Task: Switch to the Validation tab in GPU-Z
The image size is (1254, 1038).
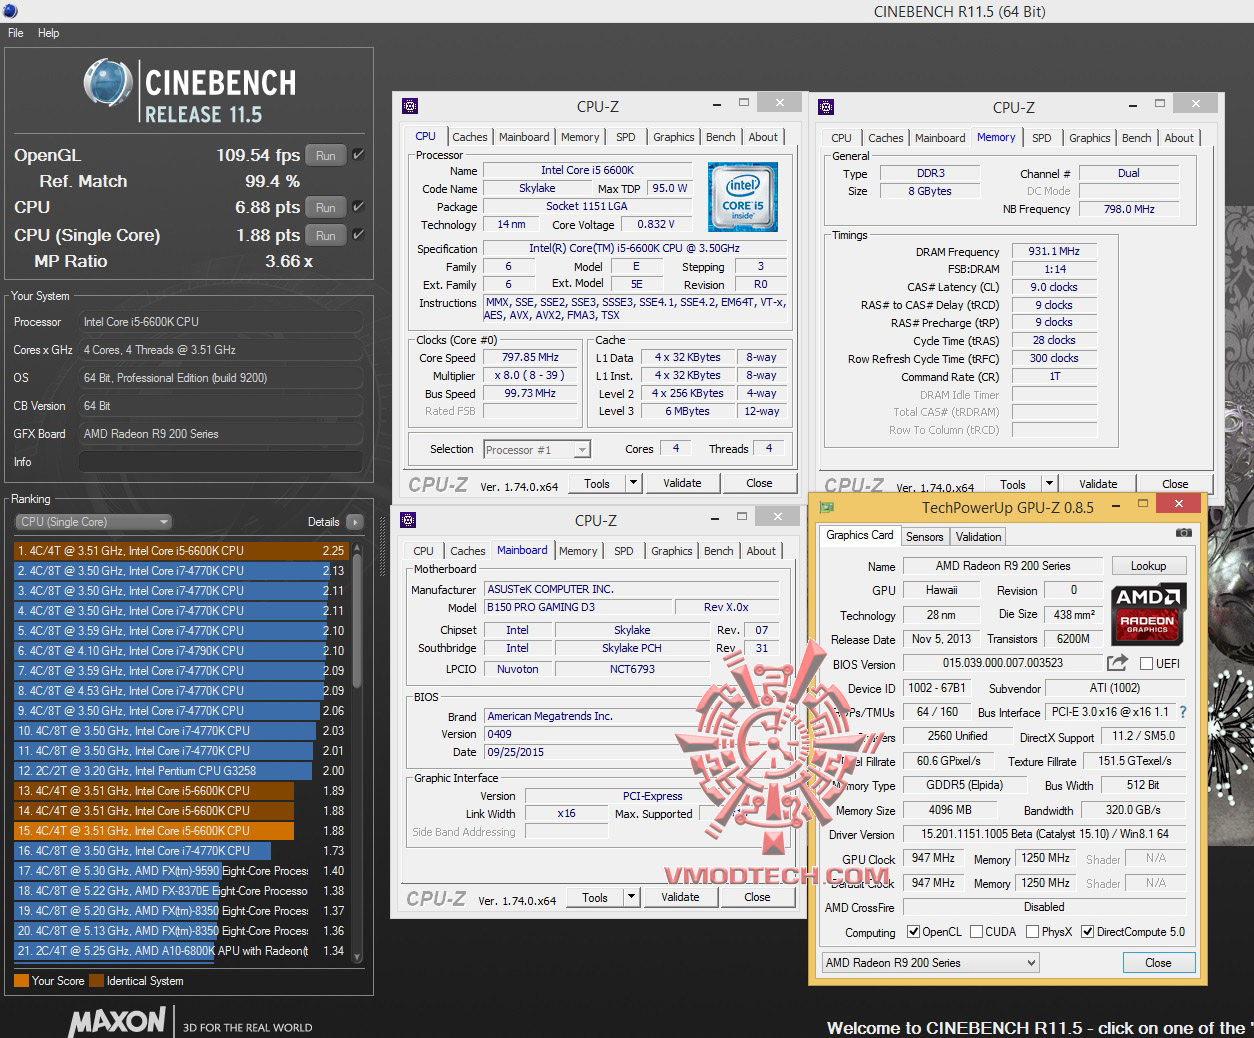Action: tap(979, 537)
